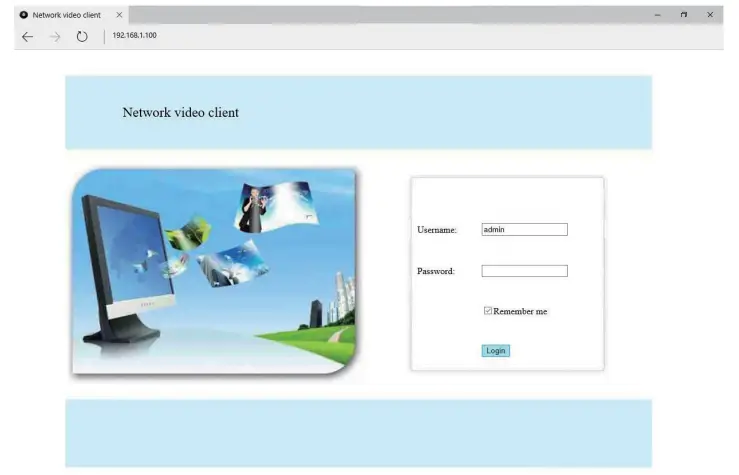739x475 pixels.
Task: Minimize the browser window
Action: tap(657, 15)
